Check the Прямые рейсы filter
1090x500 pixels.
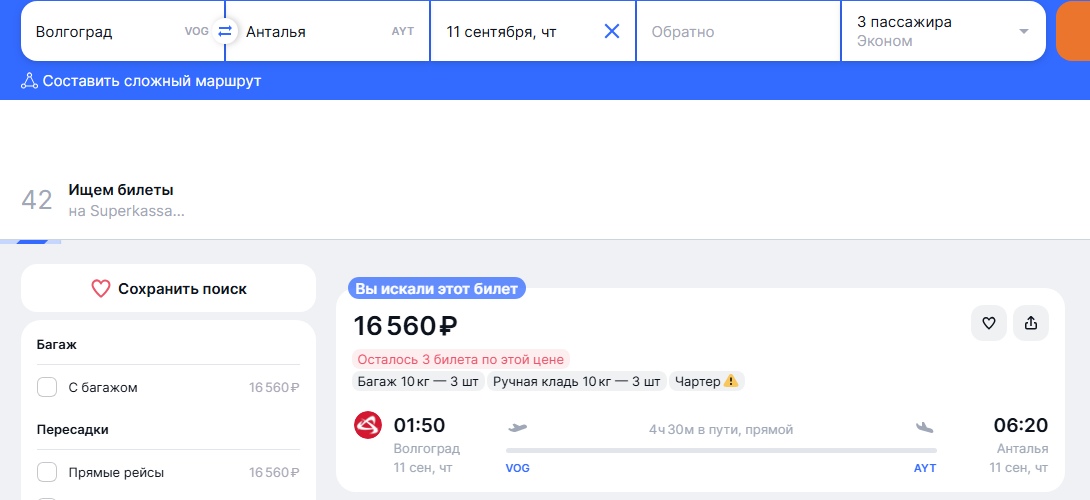[47, 472]
